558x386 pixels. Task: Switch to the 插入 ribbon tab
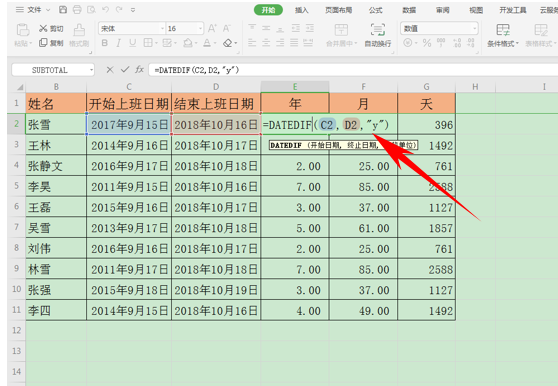[x=301, y=10]
